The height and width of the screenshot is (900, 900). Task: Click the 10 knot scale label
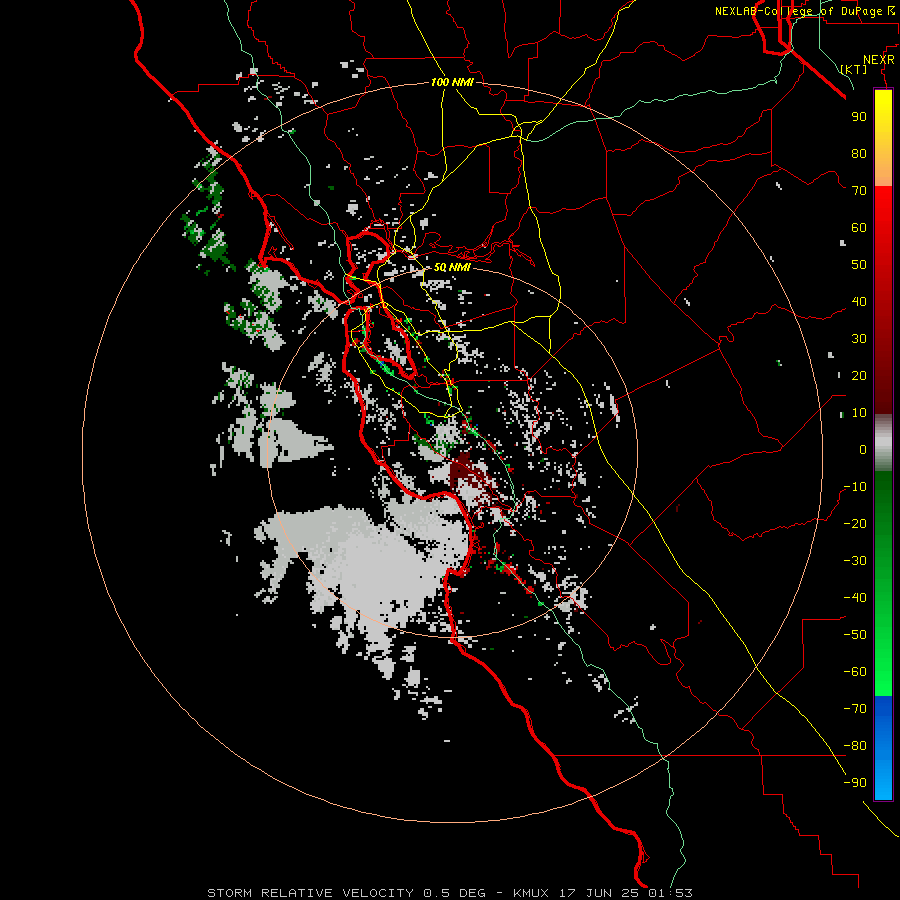pos(859,413)
